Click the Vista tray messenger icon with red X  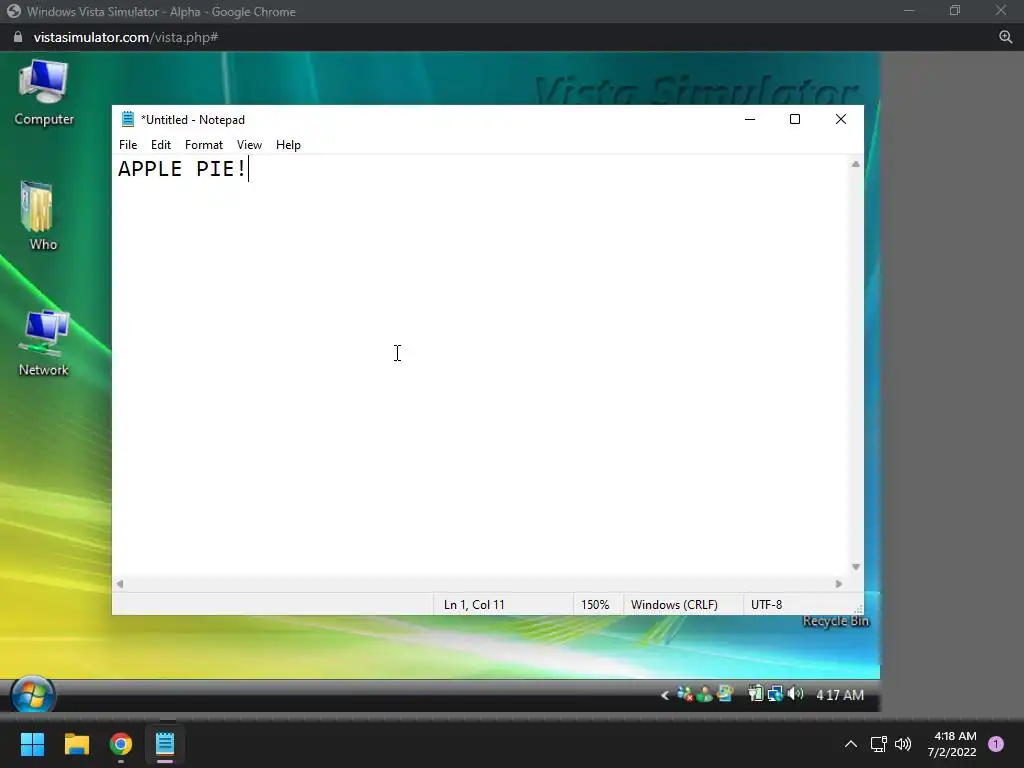point(684,694)
